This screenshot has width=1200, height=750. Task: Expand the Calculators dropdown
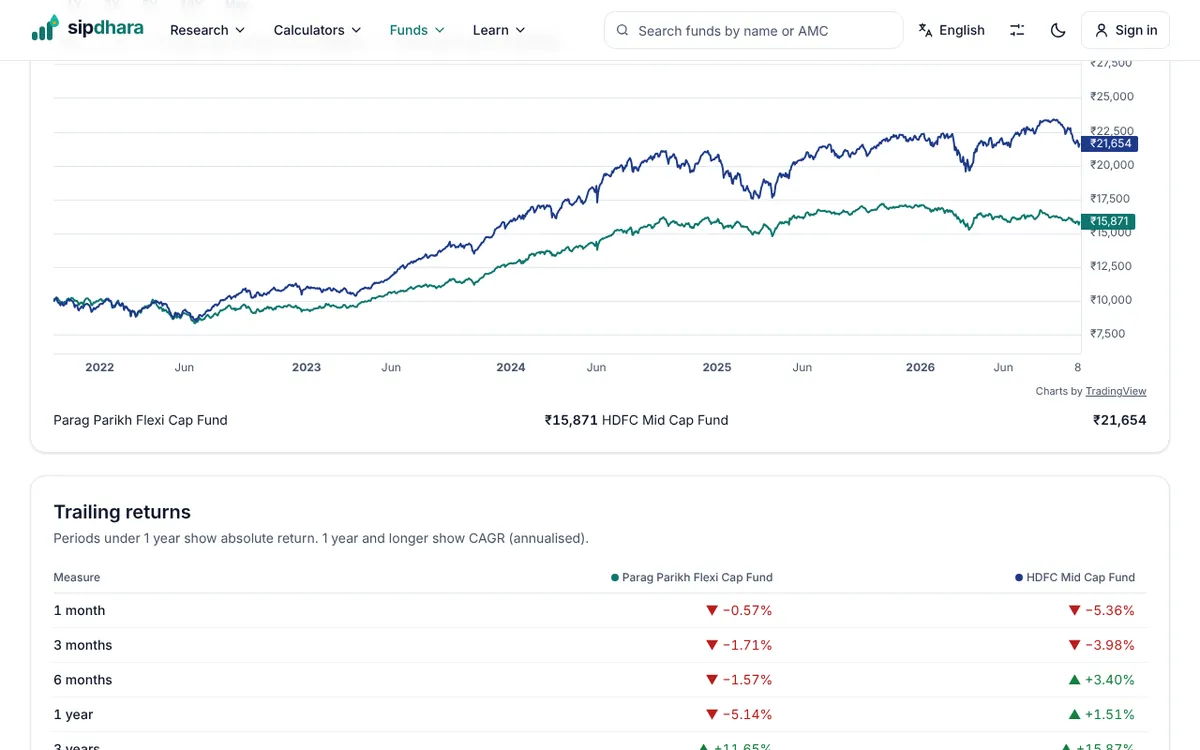(x=318, y=30)
